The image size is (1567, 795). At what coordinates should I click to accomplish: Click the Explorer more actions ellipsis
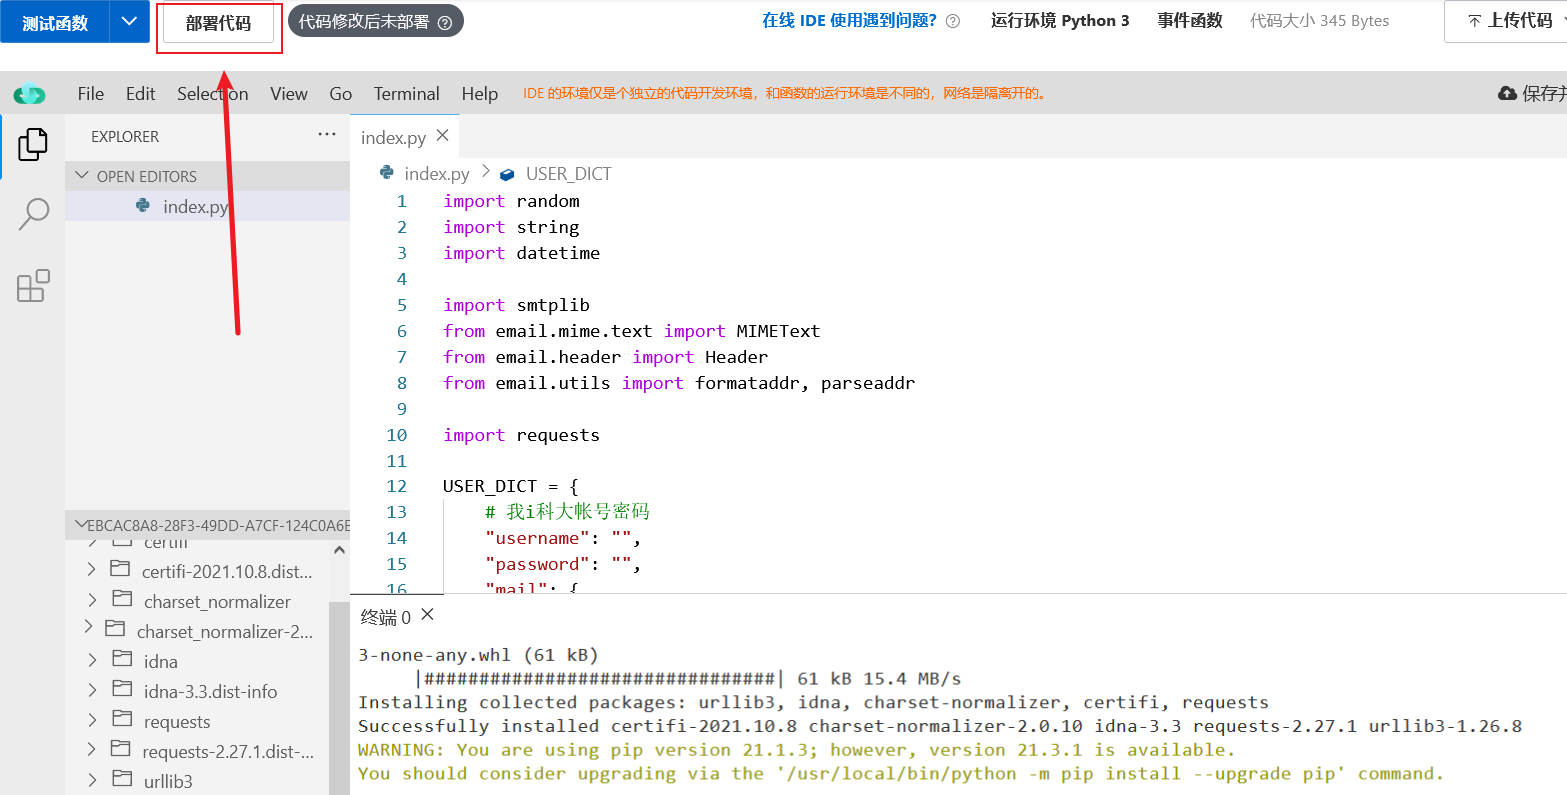click(x=327, y=134)
